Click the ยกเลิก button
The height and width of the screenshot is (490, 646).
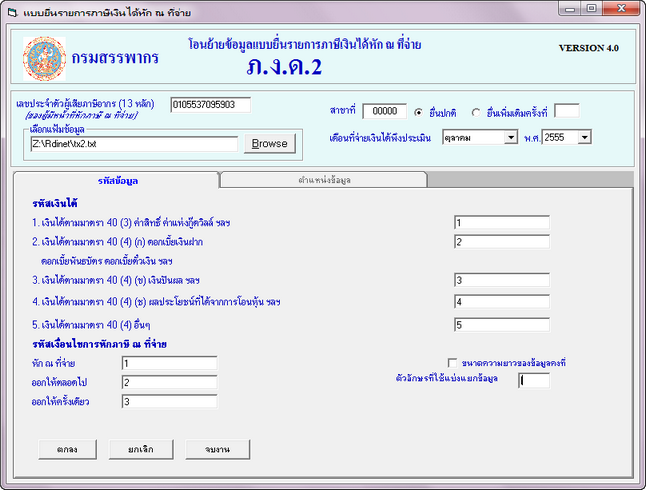coord(141,449)
